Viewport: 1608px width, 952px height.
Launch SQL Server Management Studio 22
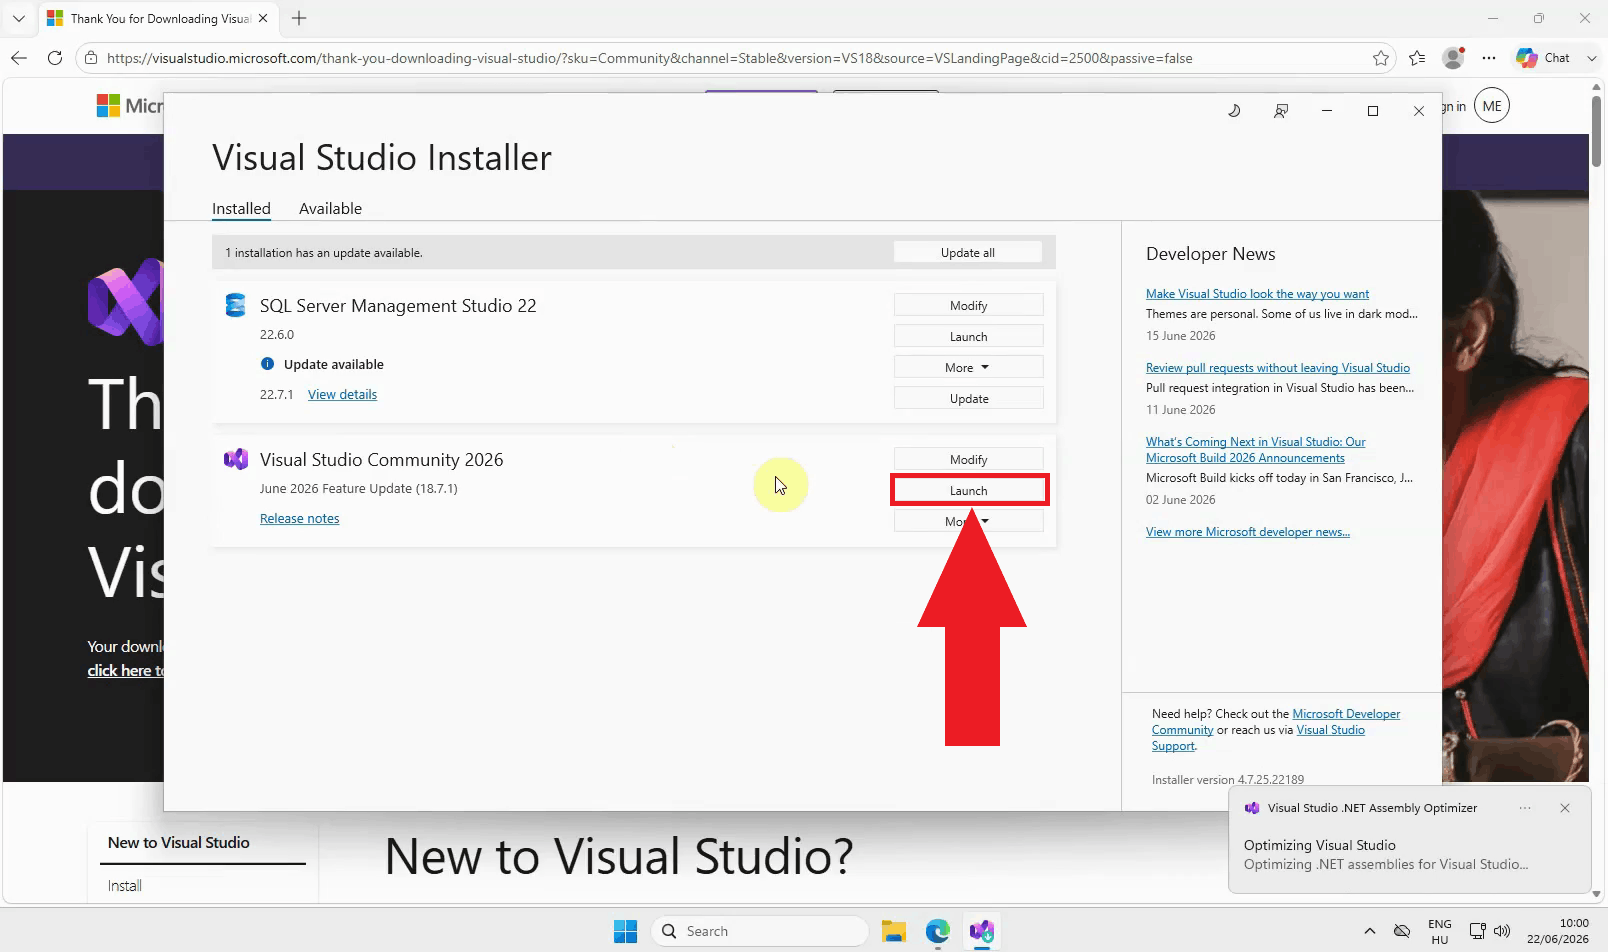coord(968,336)
